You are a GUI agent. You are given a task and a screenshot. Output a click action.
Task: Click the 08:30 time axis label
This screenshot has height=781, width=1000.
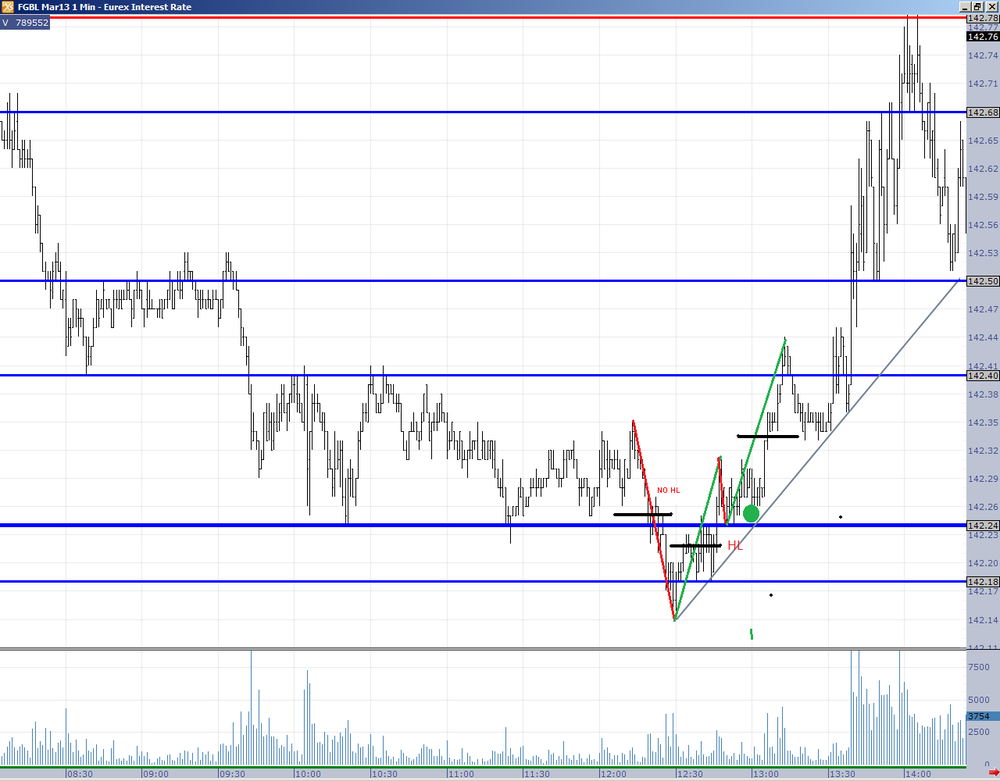80,774
